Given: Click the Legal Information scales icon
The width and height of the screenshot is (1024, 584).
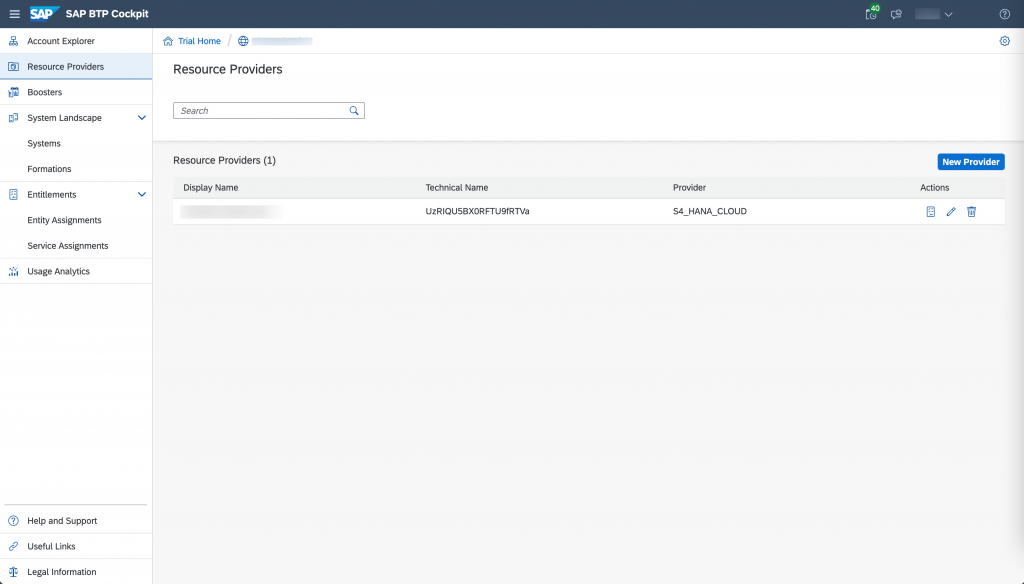Looking at the screenshot, I should 13,572.
